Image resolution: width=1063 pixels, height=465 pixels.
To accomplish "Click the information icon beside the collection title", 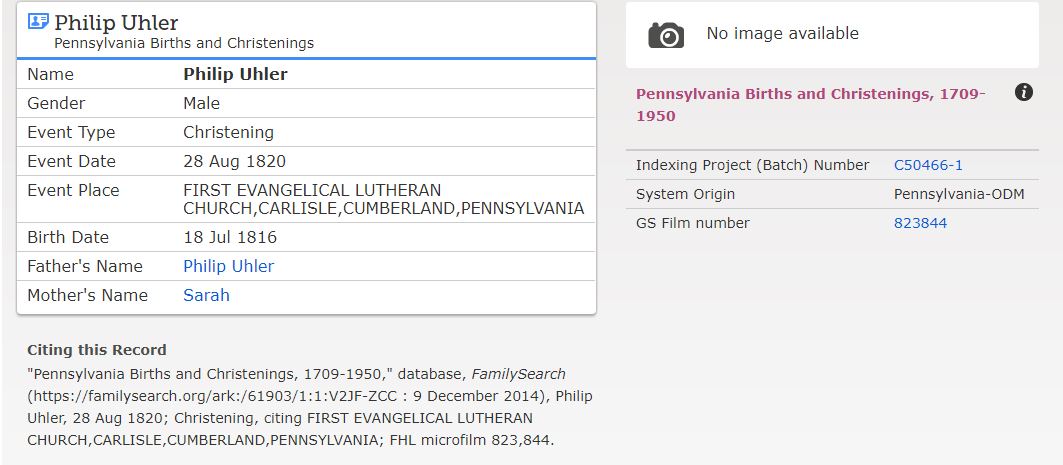I will (1023, 93).
